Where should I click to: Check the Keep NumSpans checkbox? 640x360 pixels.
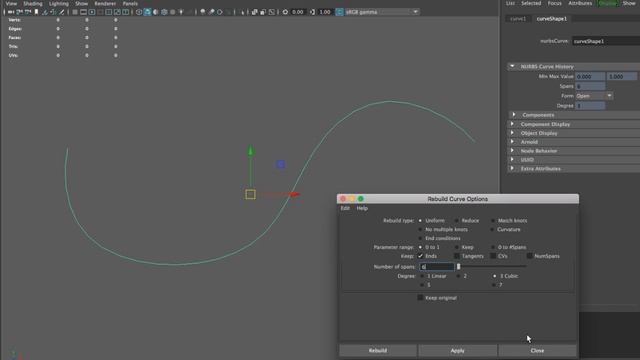pos(529,256)
